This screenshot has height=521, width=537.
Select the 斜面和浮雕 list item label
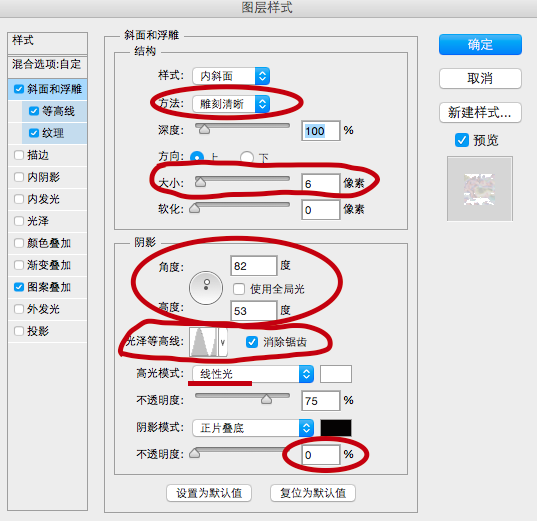click(x=54, y=89)
